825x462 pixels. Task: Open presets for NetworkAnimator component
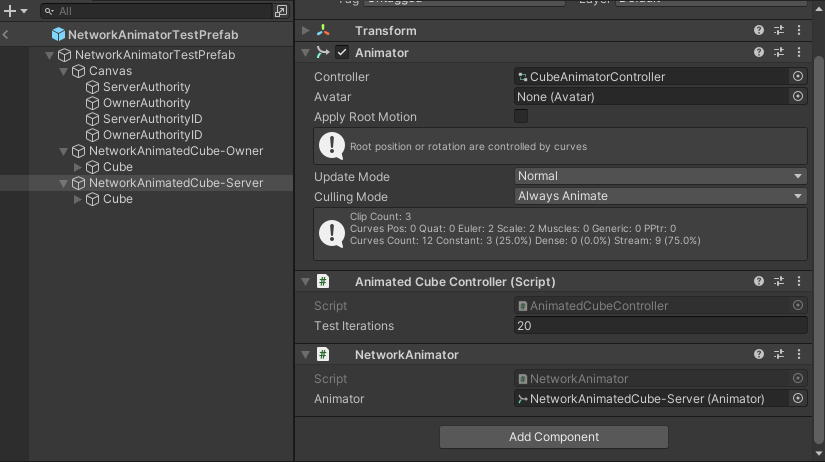coord(779,354)
